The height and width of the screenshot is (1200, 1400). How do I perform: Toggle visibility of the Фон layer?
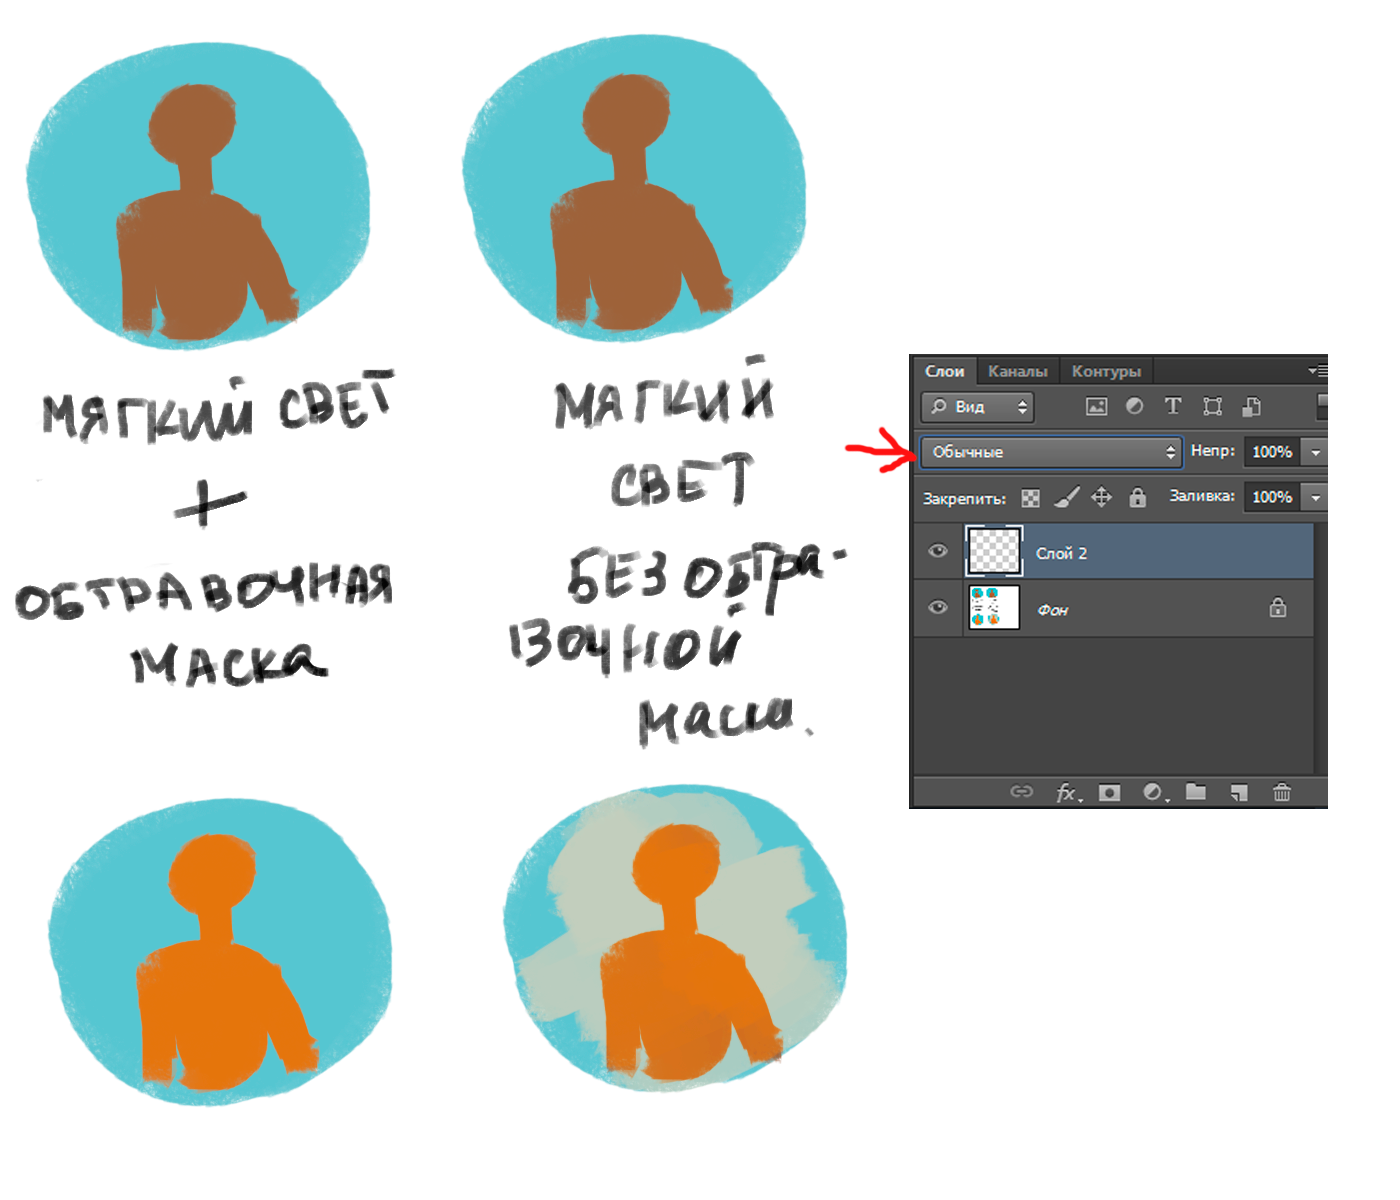[x=938, y=608]
